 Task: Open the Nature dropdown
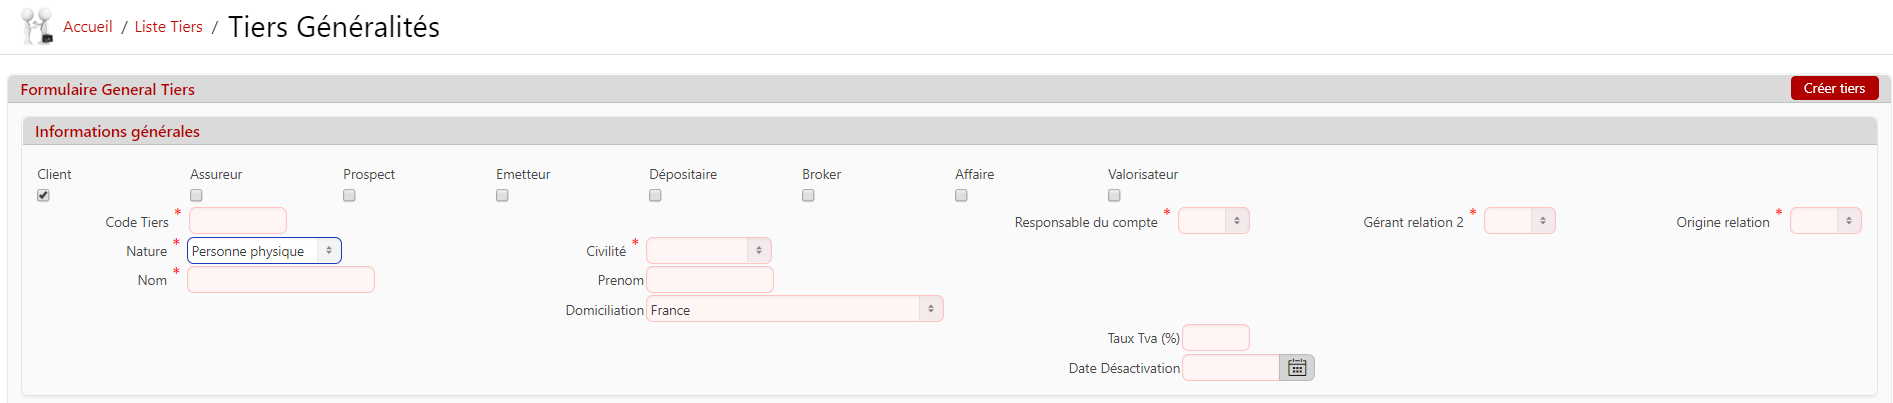[x=264, y=251]
